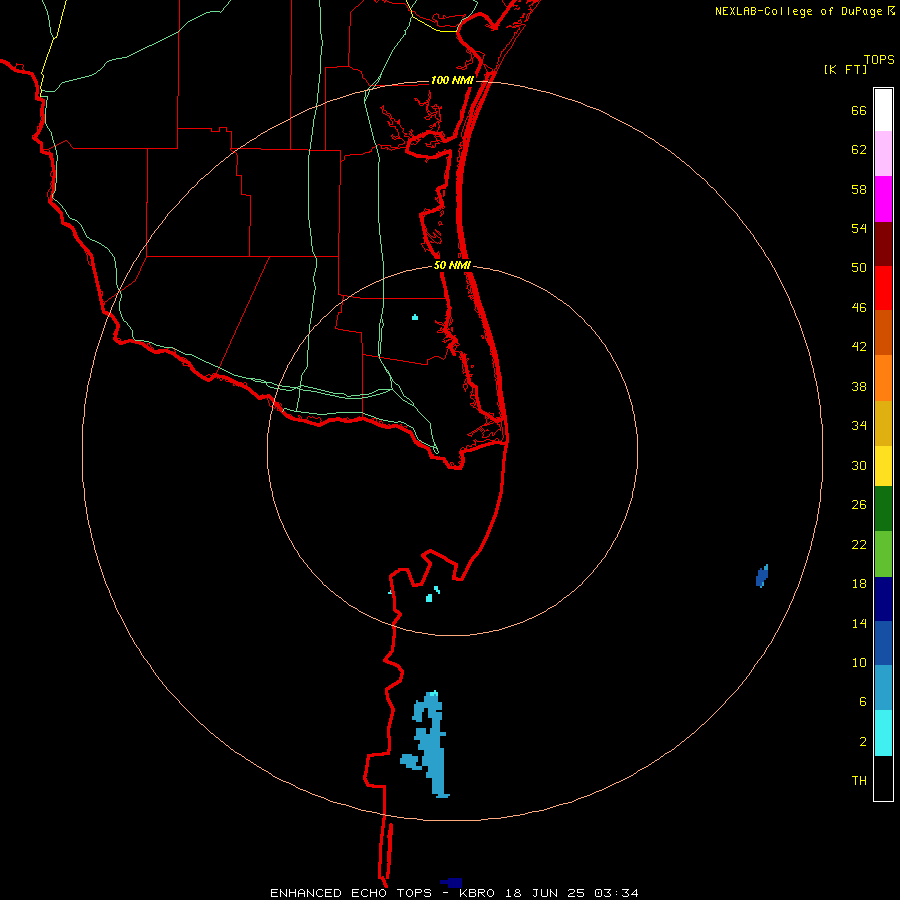Click the '10' legend value label

click(859, 662)
